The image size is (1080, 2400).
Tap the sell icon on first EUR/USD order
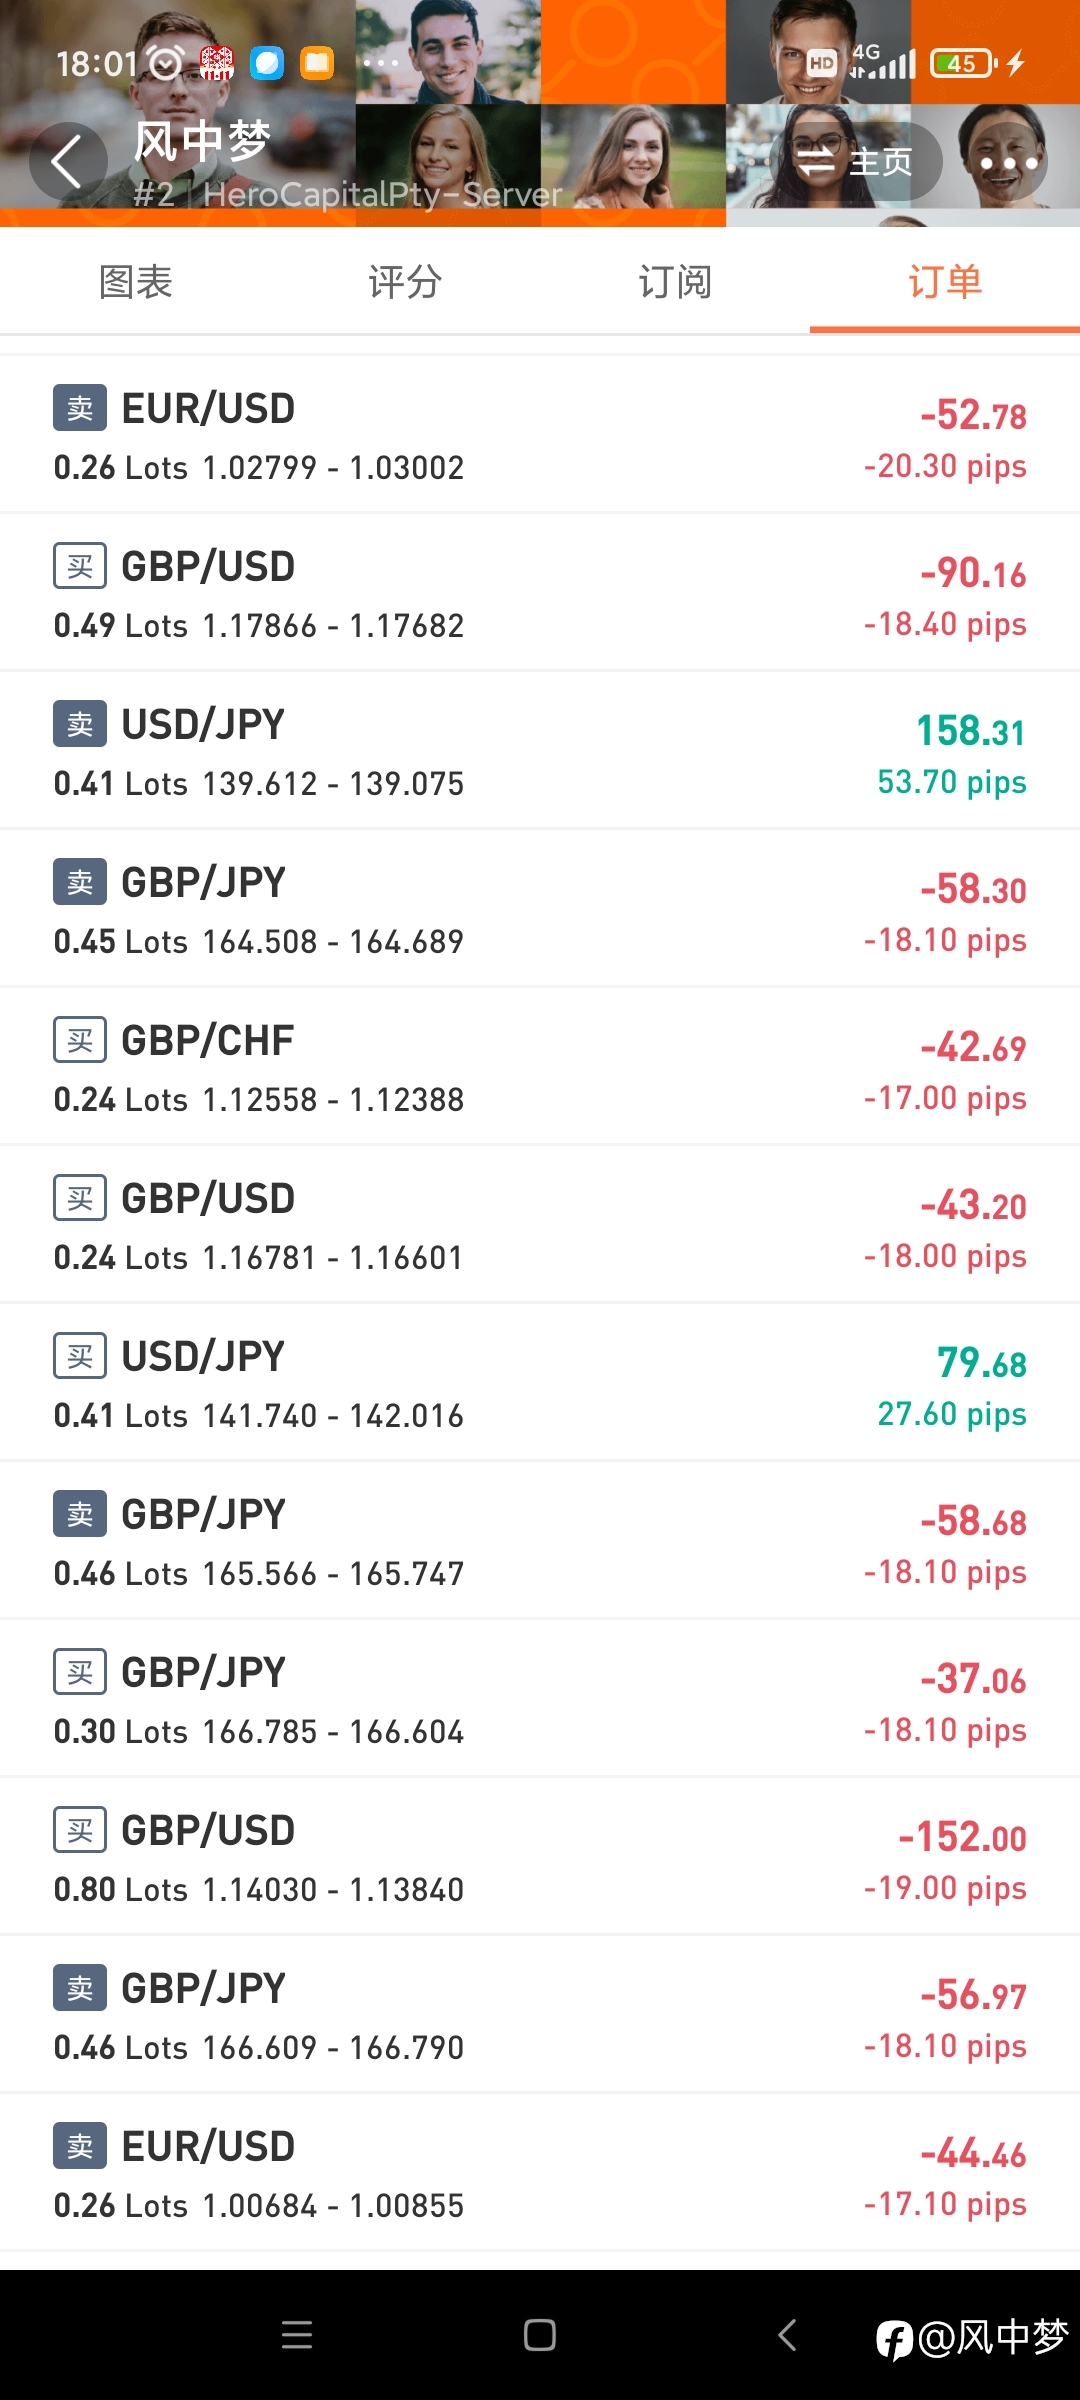coord(80,408)
